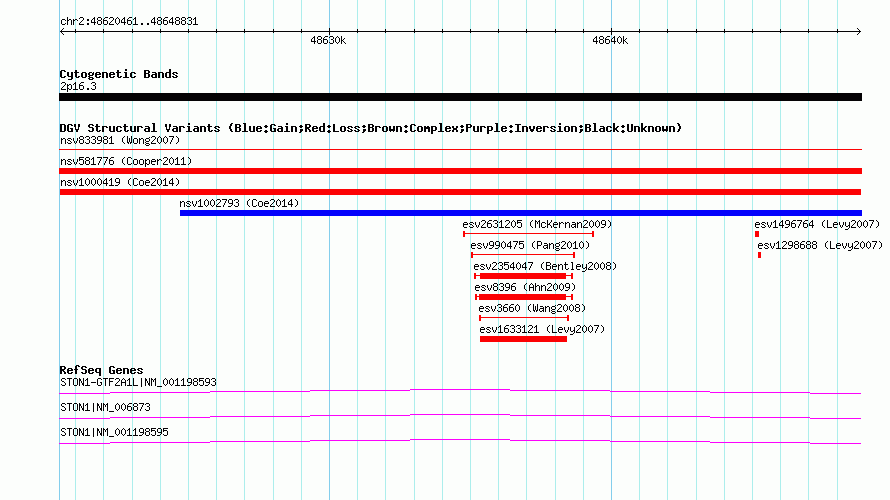
Task: Select the esv2354047 red variant bar
Action: pos(523,276)
